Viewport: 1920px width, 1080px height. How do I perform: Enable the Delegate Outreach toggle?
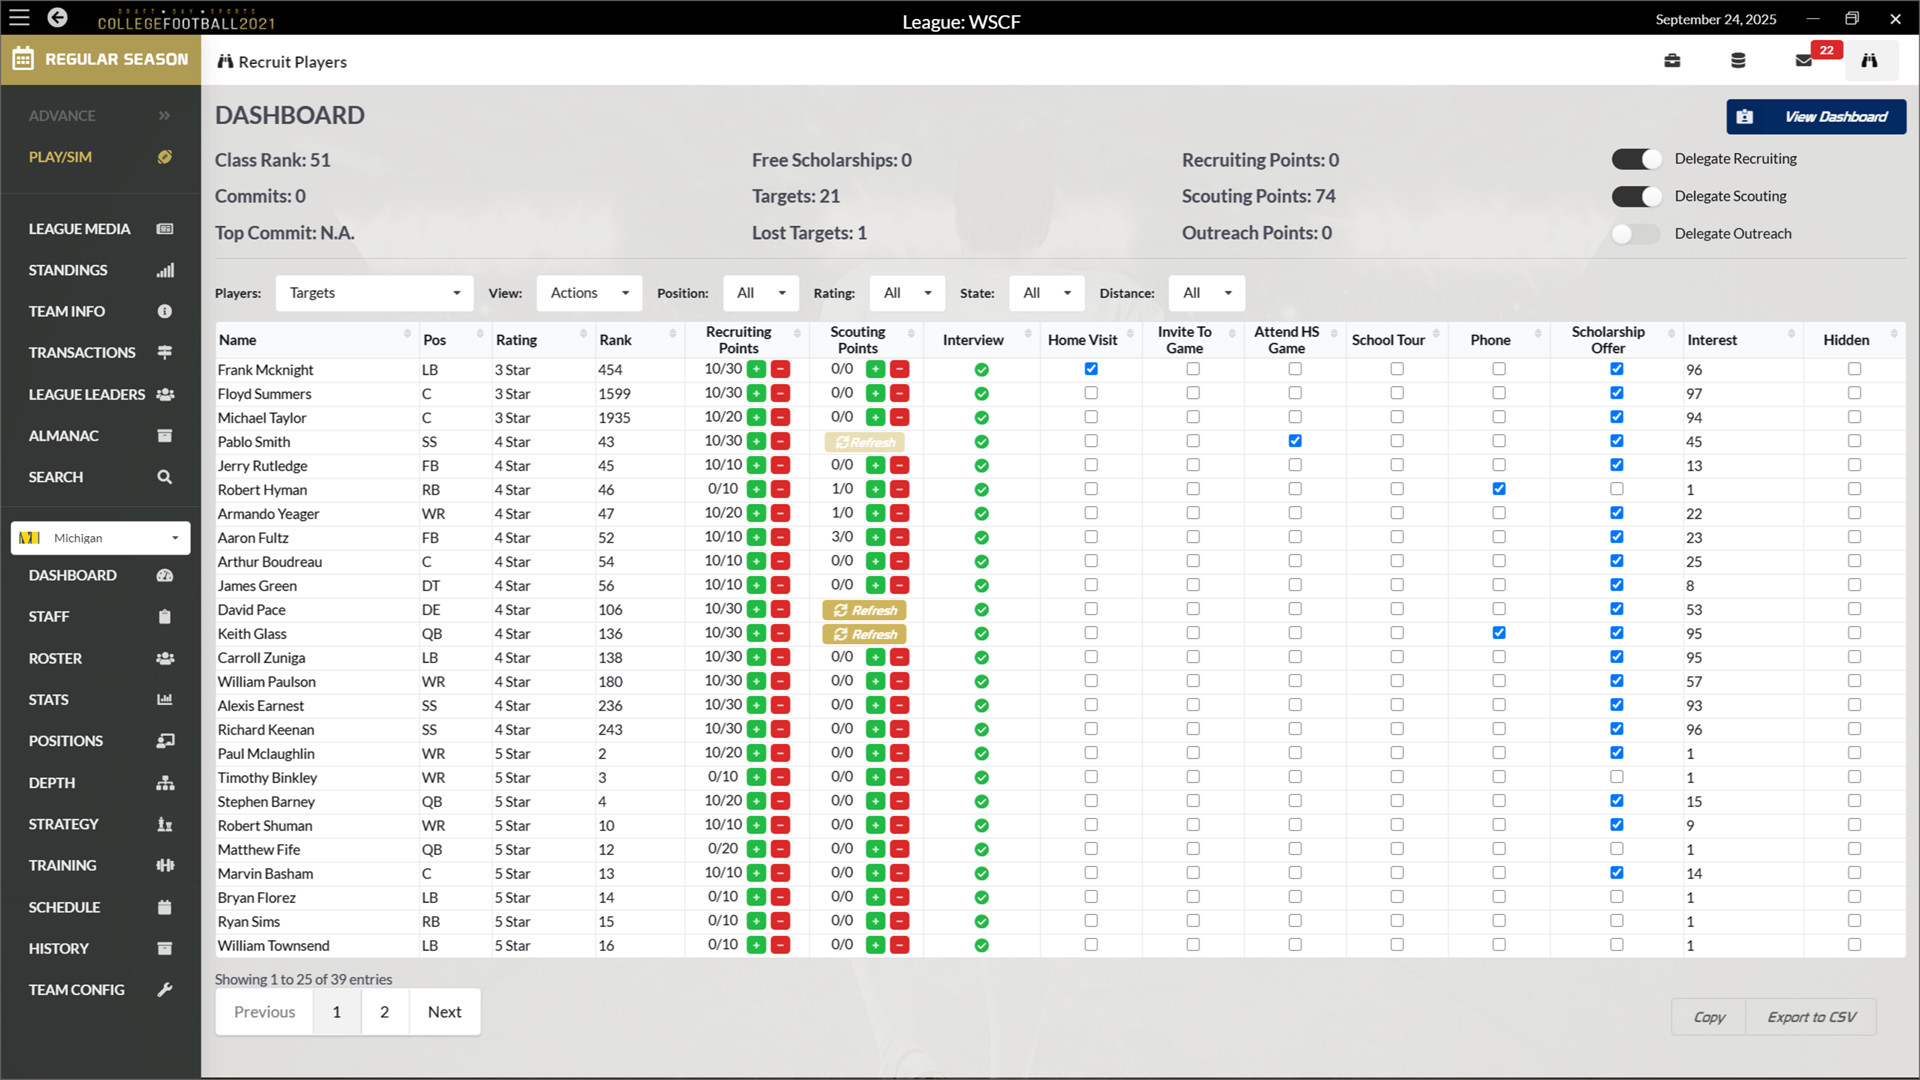point(1635,233)
